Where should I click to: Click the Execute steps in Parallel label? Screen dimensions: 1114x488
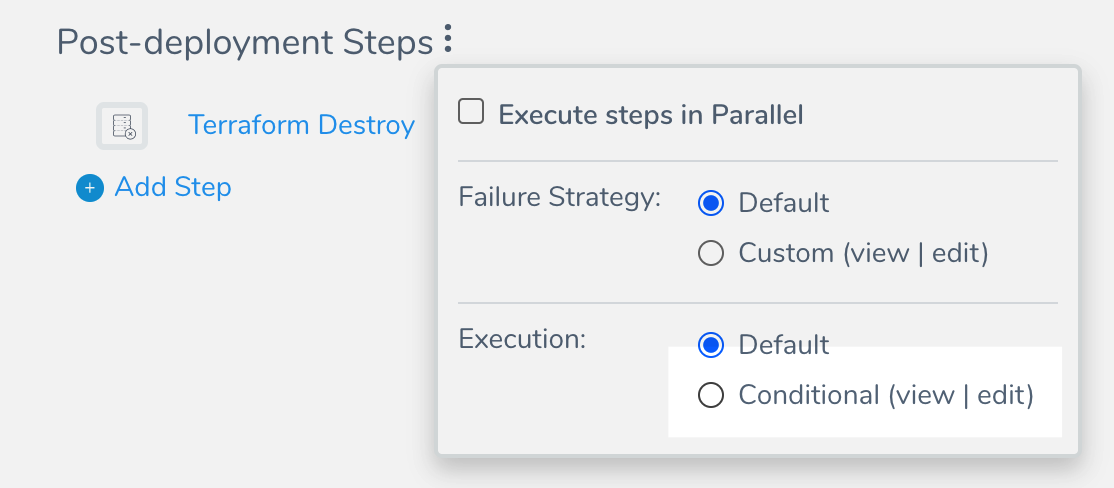coord(651,115)
